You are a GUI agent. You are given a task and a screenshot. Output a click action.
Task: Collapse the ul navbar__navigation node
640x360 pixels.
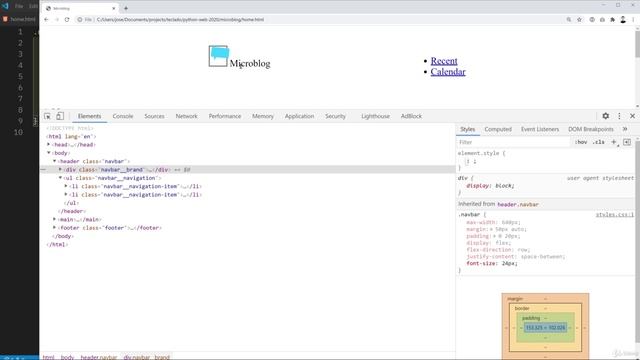(x=60, y=178)
